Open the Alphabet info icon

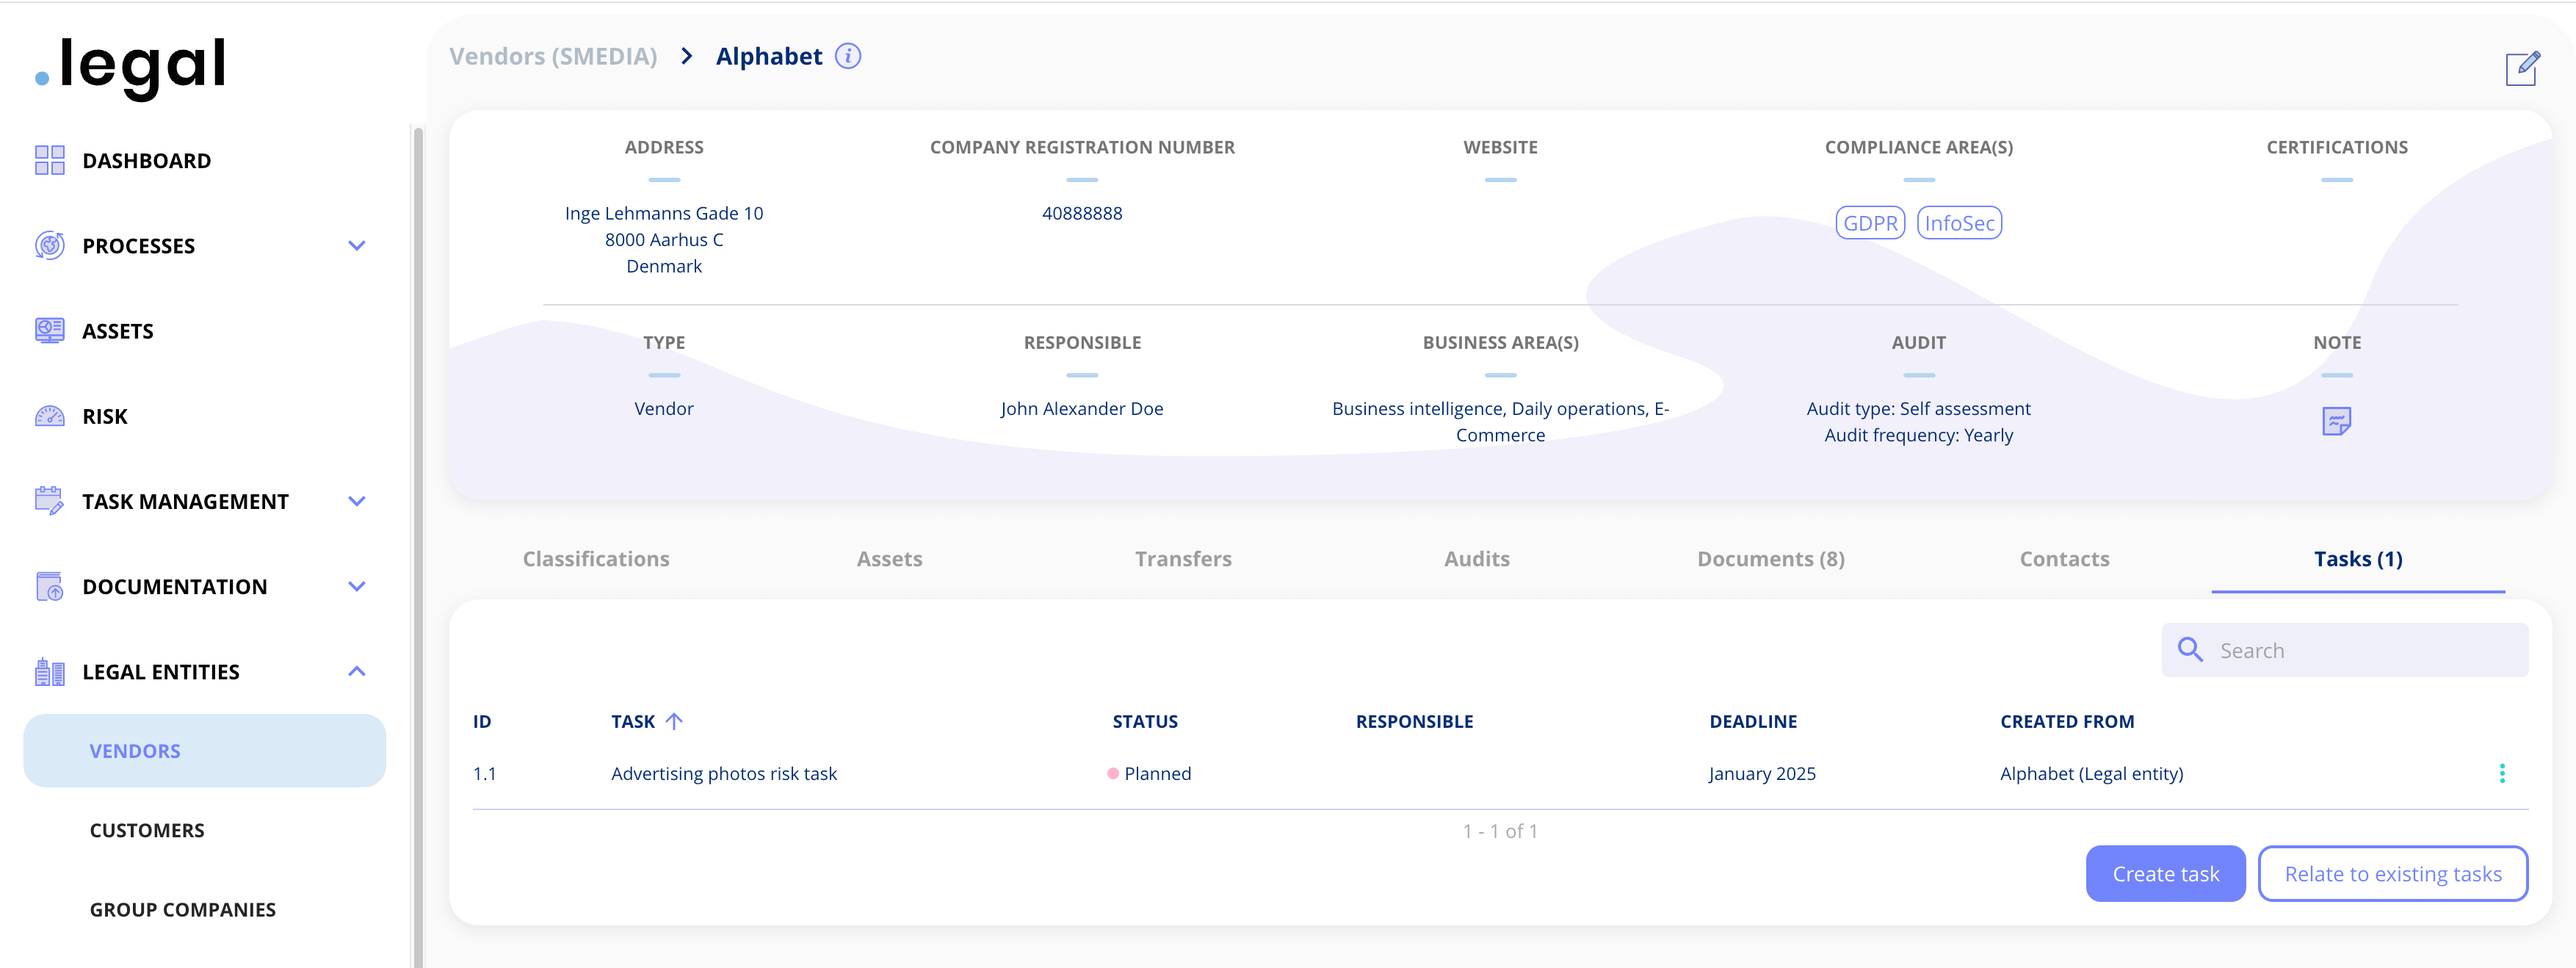coord(848,56)
